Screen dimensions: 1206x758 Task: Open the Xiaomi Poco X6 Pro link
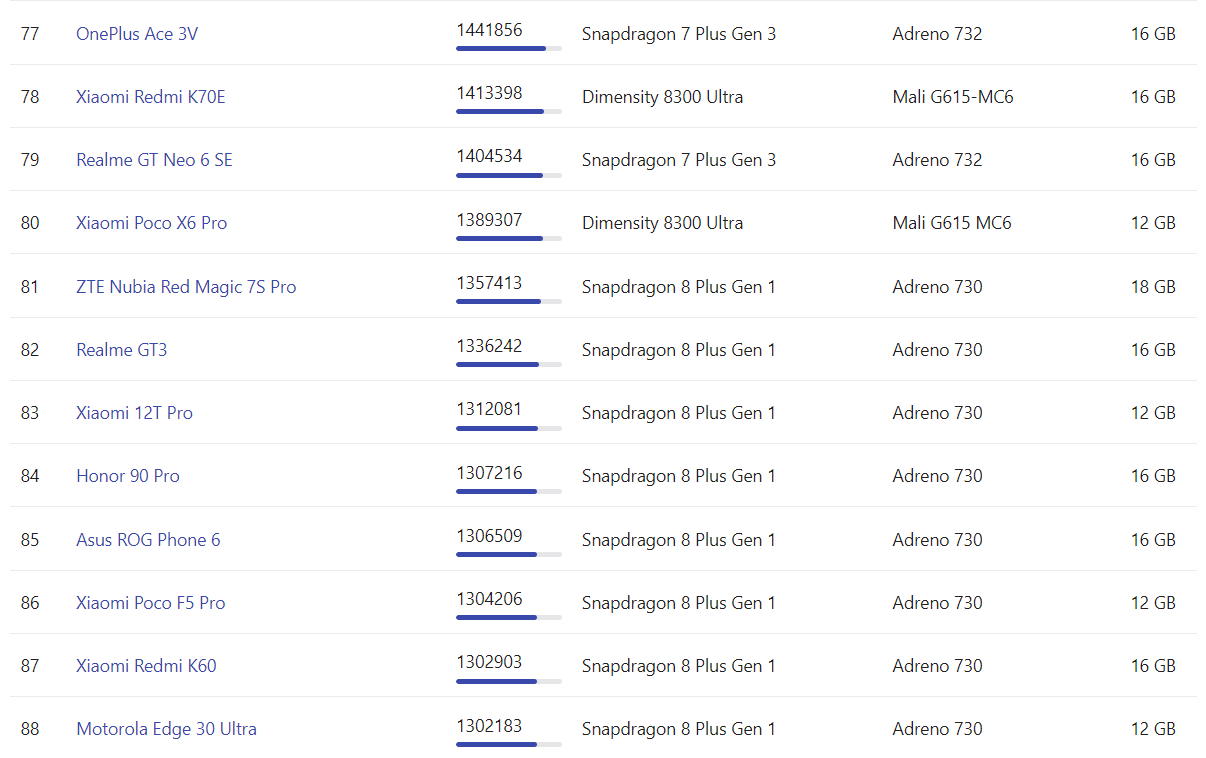151,223
